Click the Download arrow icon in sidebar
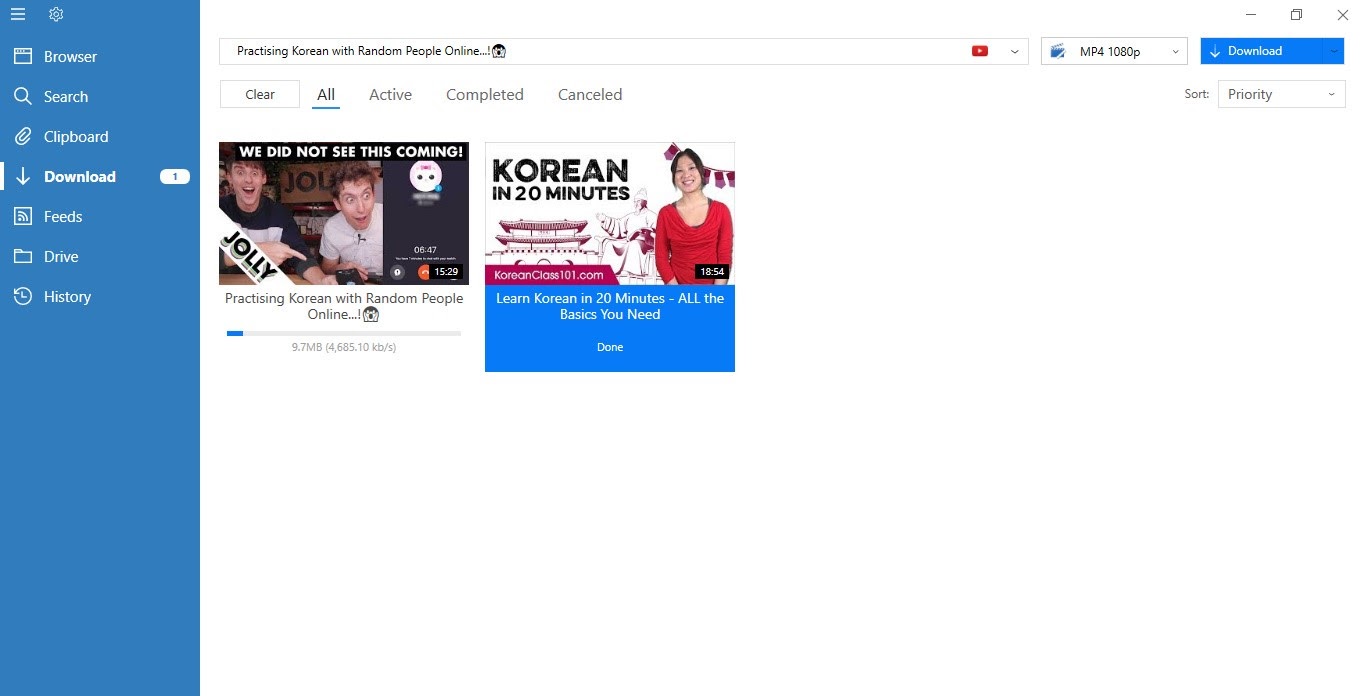The image size is (1360, 696). coord(23,177)
